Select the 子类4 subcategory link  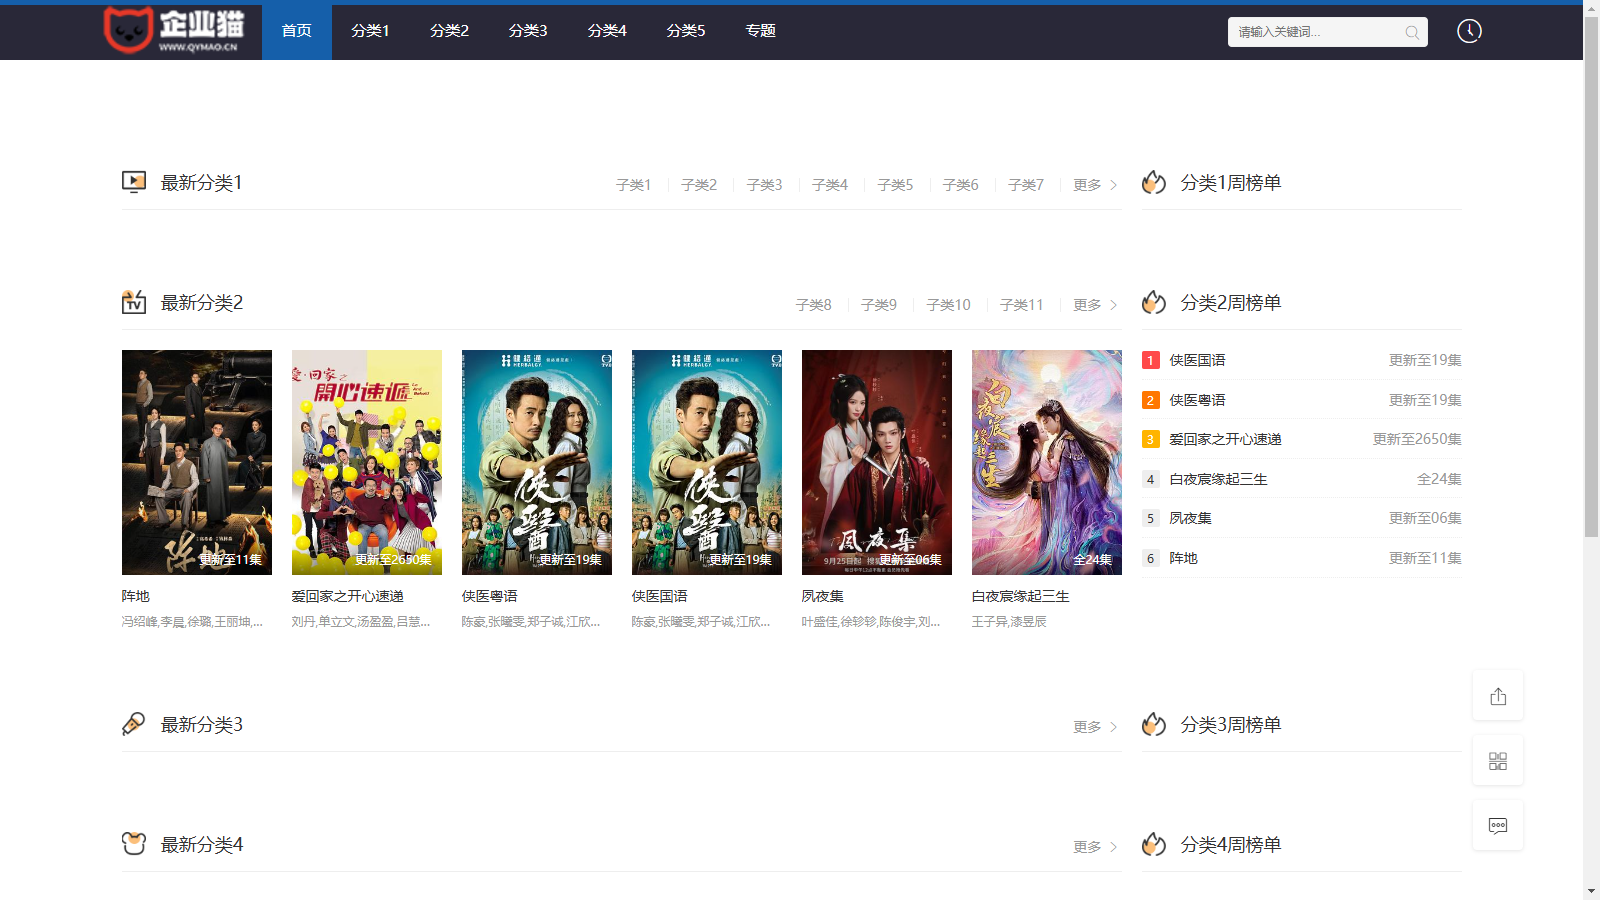click(830, 185)
